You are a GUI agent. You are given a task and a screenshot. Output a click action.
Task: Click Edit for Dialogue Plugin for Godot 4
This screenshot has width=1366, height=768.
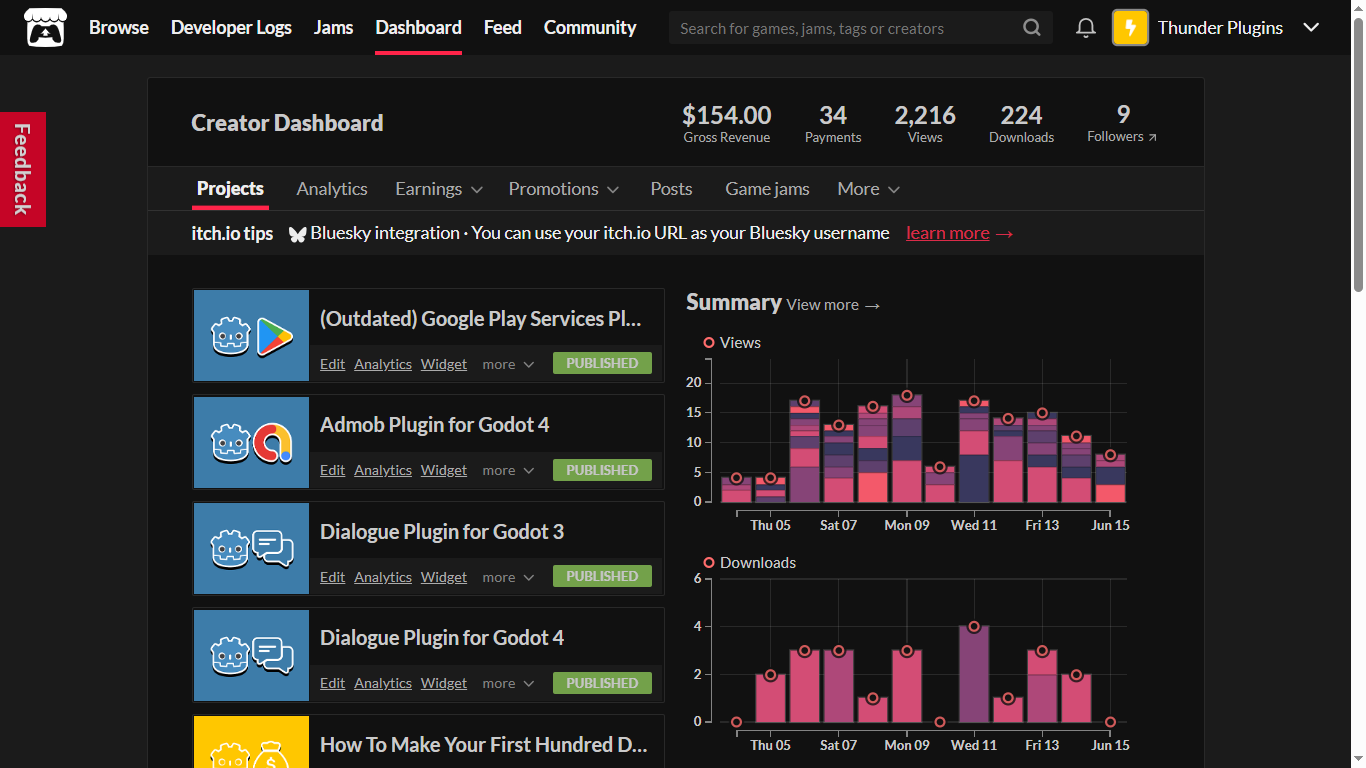332,684
